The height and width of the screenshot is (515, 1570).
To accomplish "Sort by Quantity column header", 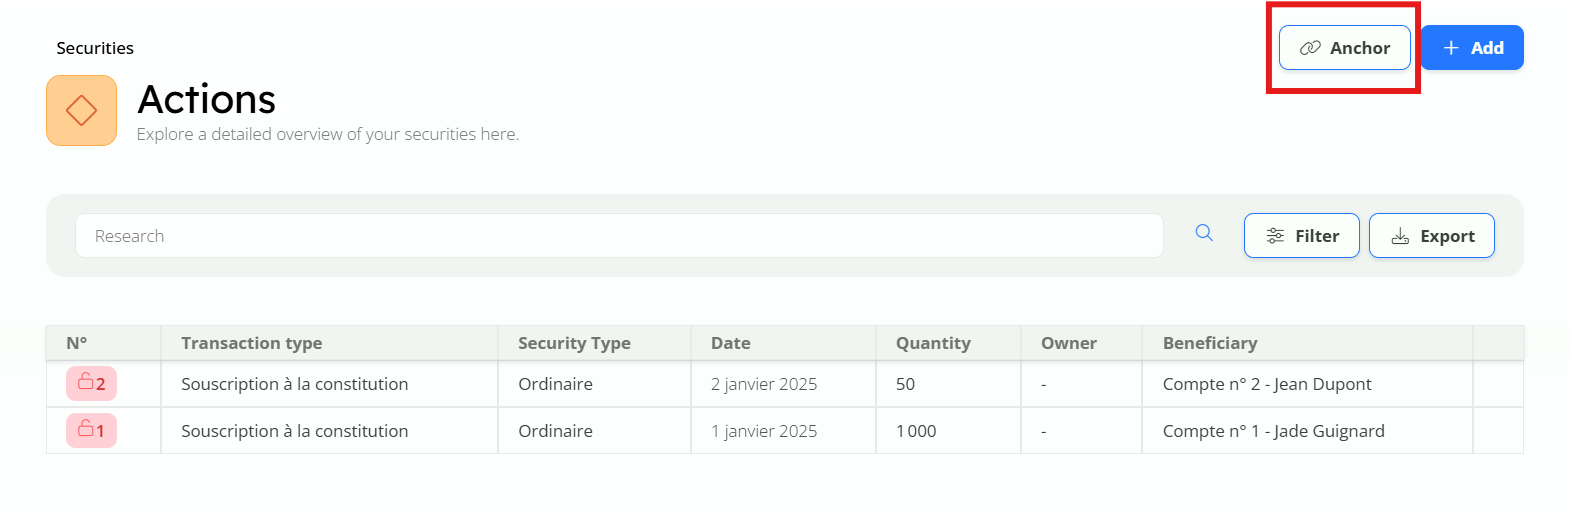I will click(x=932, y=343).
